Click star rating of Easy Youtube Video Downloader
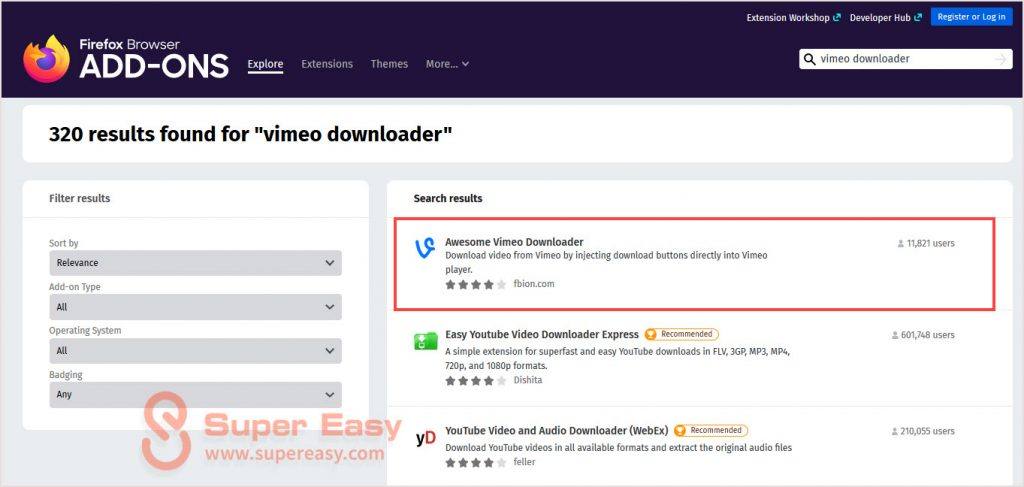Screen dimensions: 1024x487 tap(475, 381)
